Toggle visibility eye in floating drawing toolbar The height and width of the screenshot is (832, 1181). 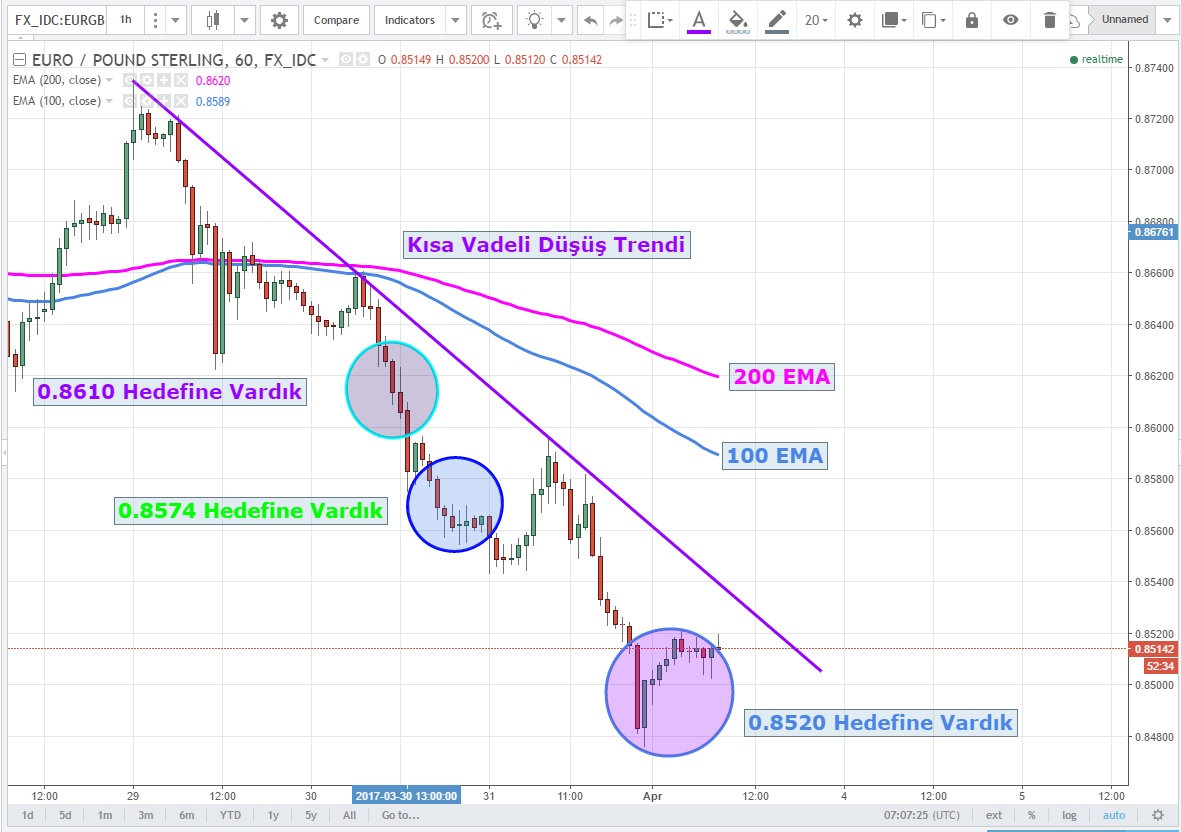pyautogui.click(x=1011, y=20)
